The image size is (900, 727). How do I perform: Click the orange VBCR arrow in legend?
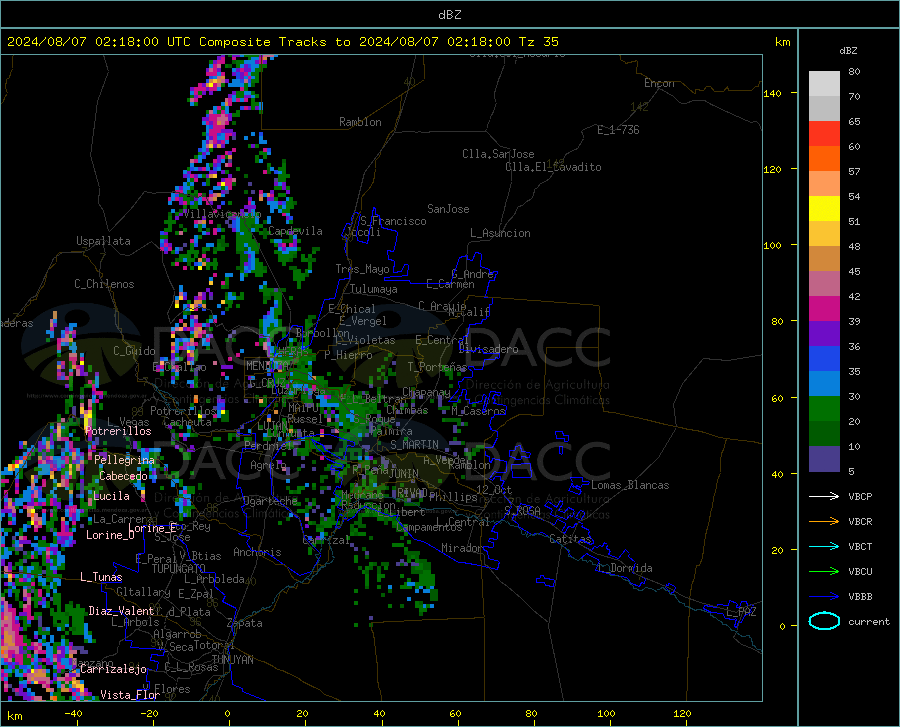coord(824,521)
